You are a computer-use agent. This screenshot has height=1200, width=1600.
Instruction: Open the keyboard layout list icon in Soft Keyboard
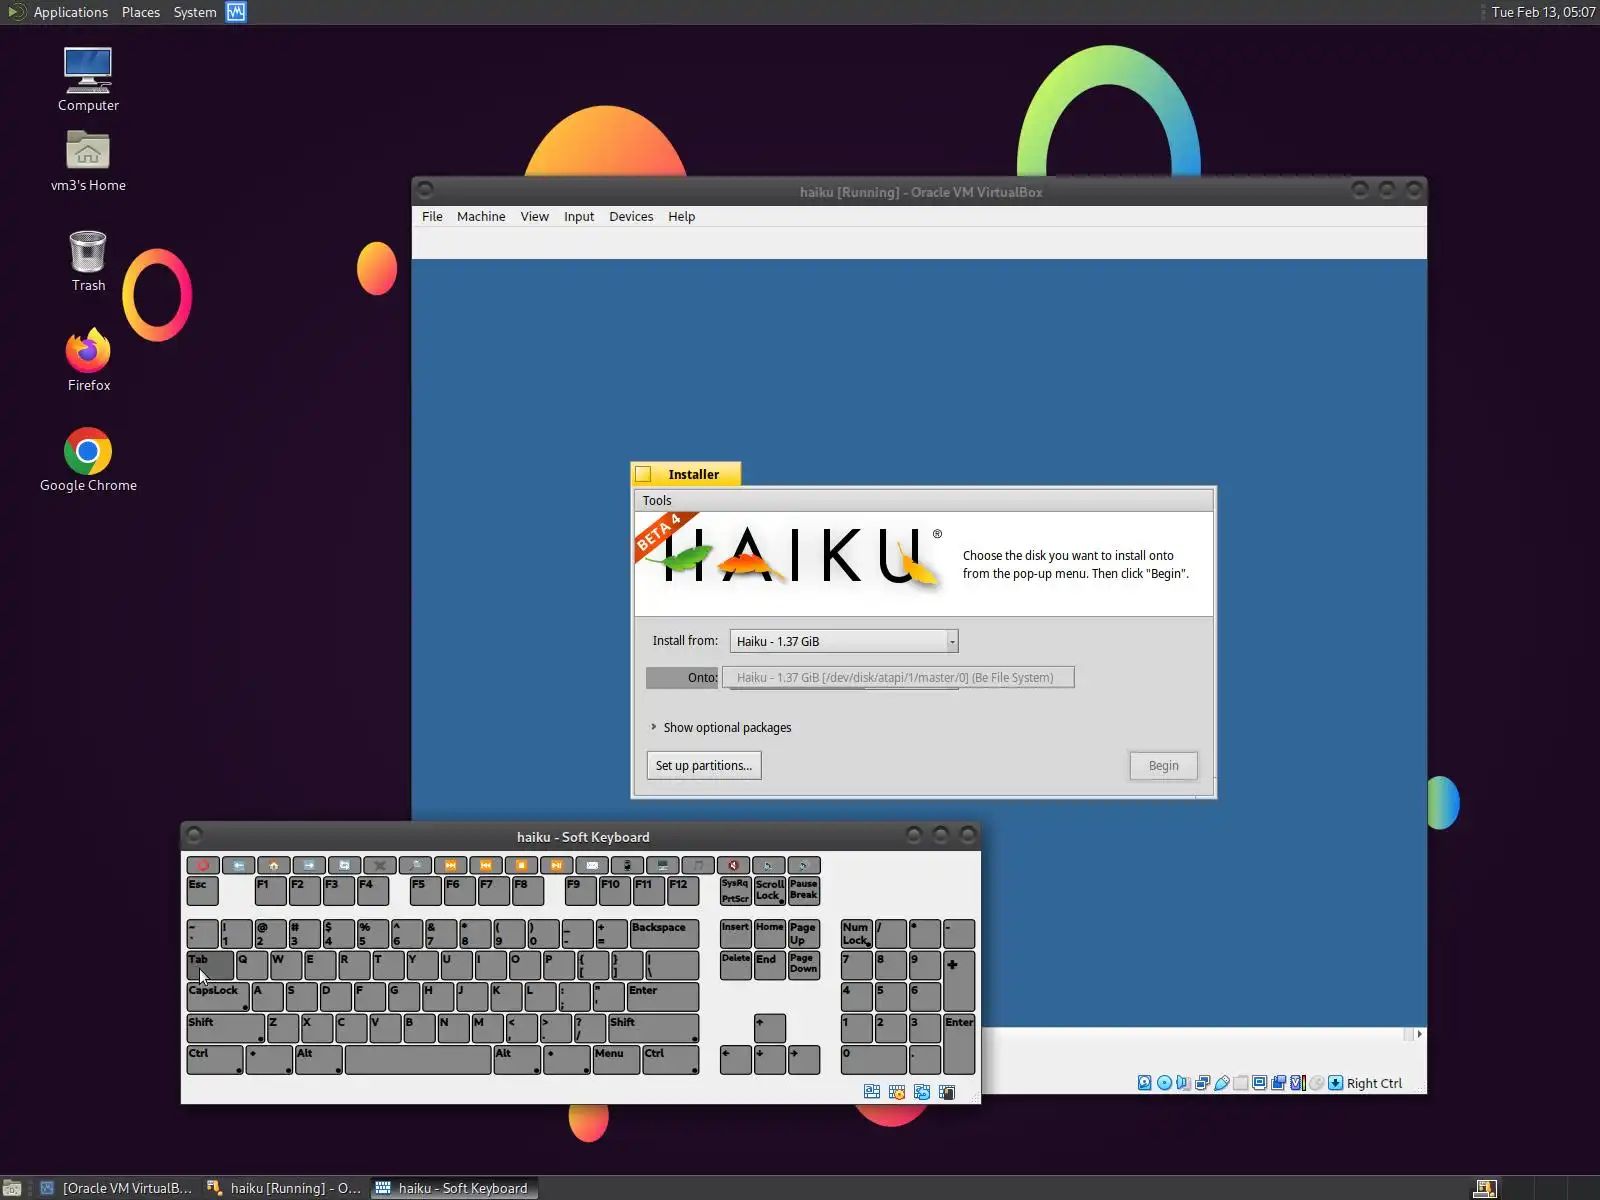point(872,1092)
